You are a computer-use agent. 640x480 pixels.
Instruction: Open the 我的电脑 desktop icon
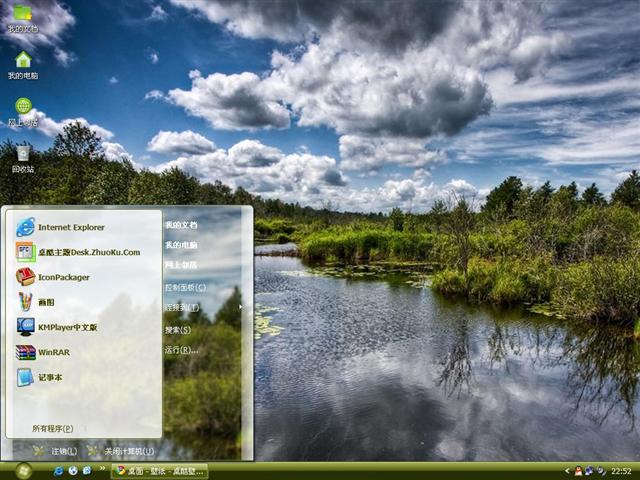[23, 64]
